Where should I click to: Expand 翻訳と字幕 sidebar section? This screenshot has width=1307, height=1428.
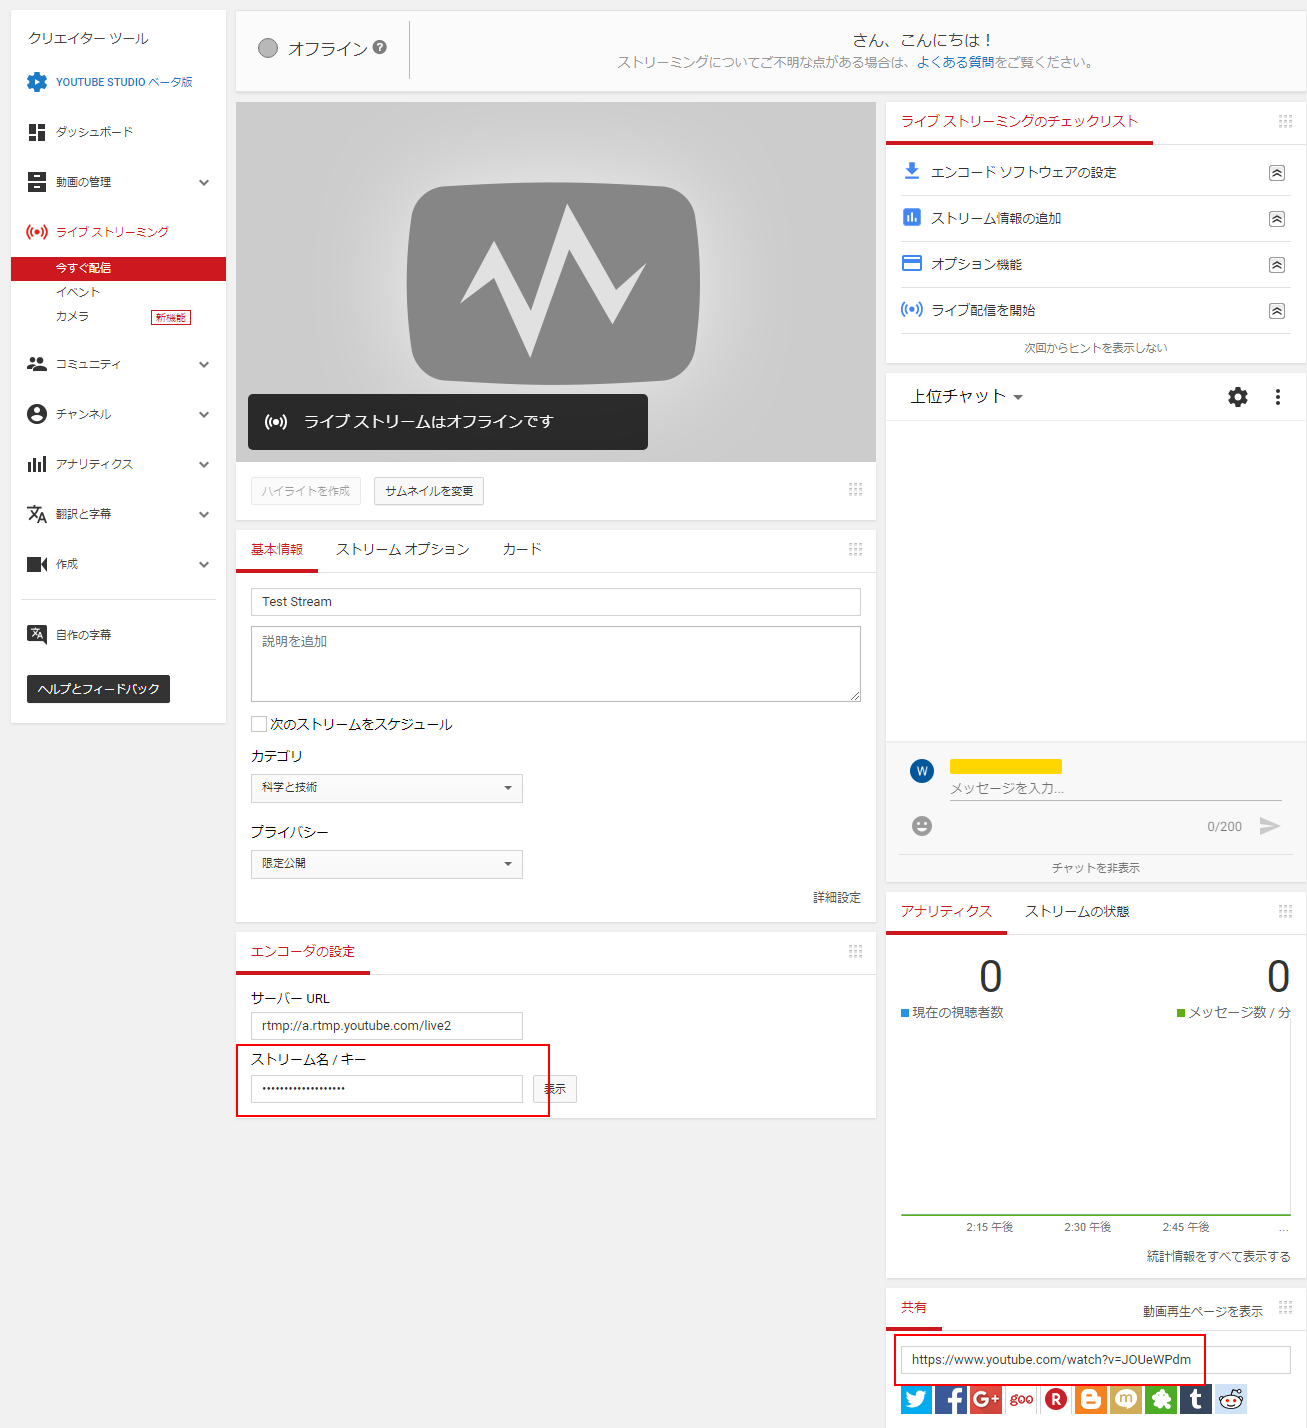point(204,514)
